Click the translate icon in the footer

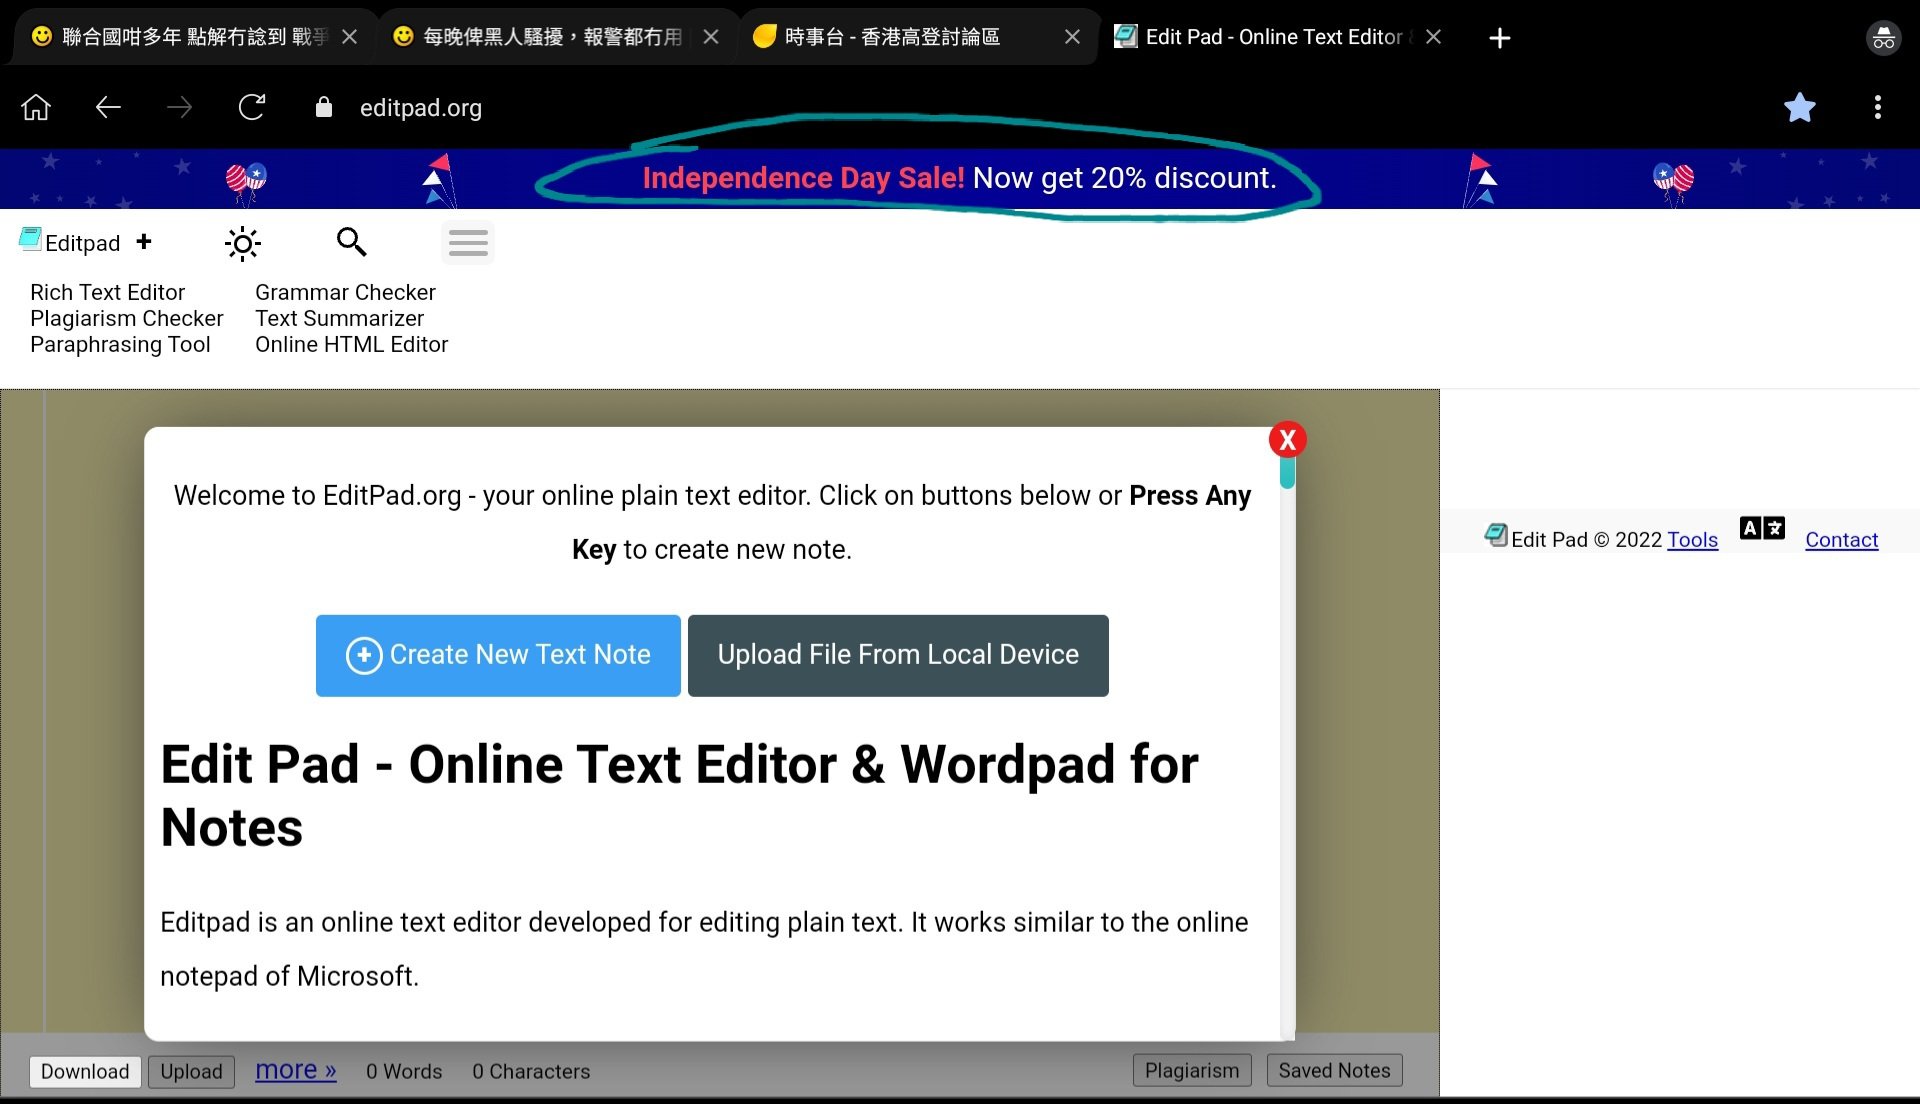pyautogui.click(x=1761, y=529)
